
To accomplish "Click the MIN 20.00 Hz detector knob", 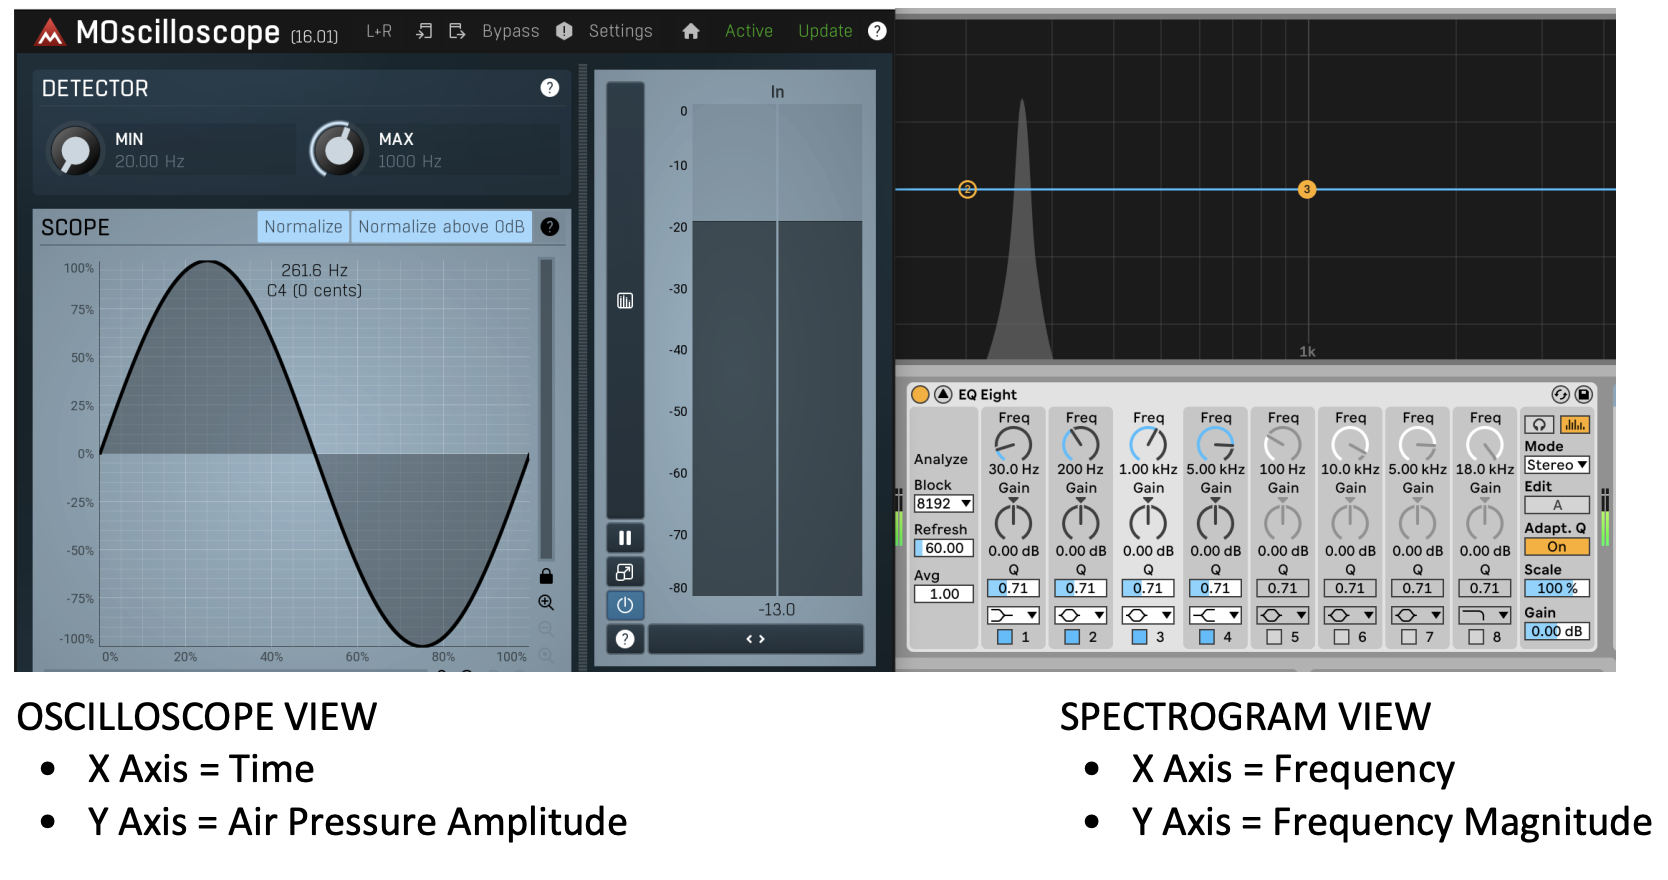I will click(76, 151).
